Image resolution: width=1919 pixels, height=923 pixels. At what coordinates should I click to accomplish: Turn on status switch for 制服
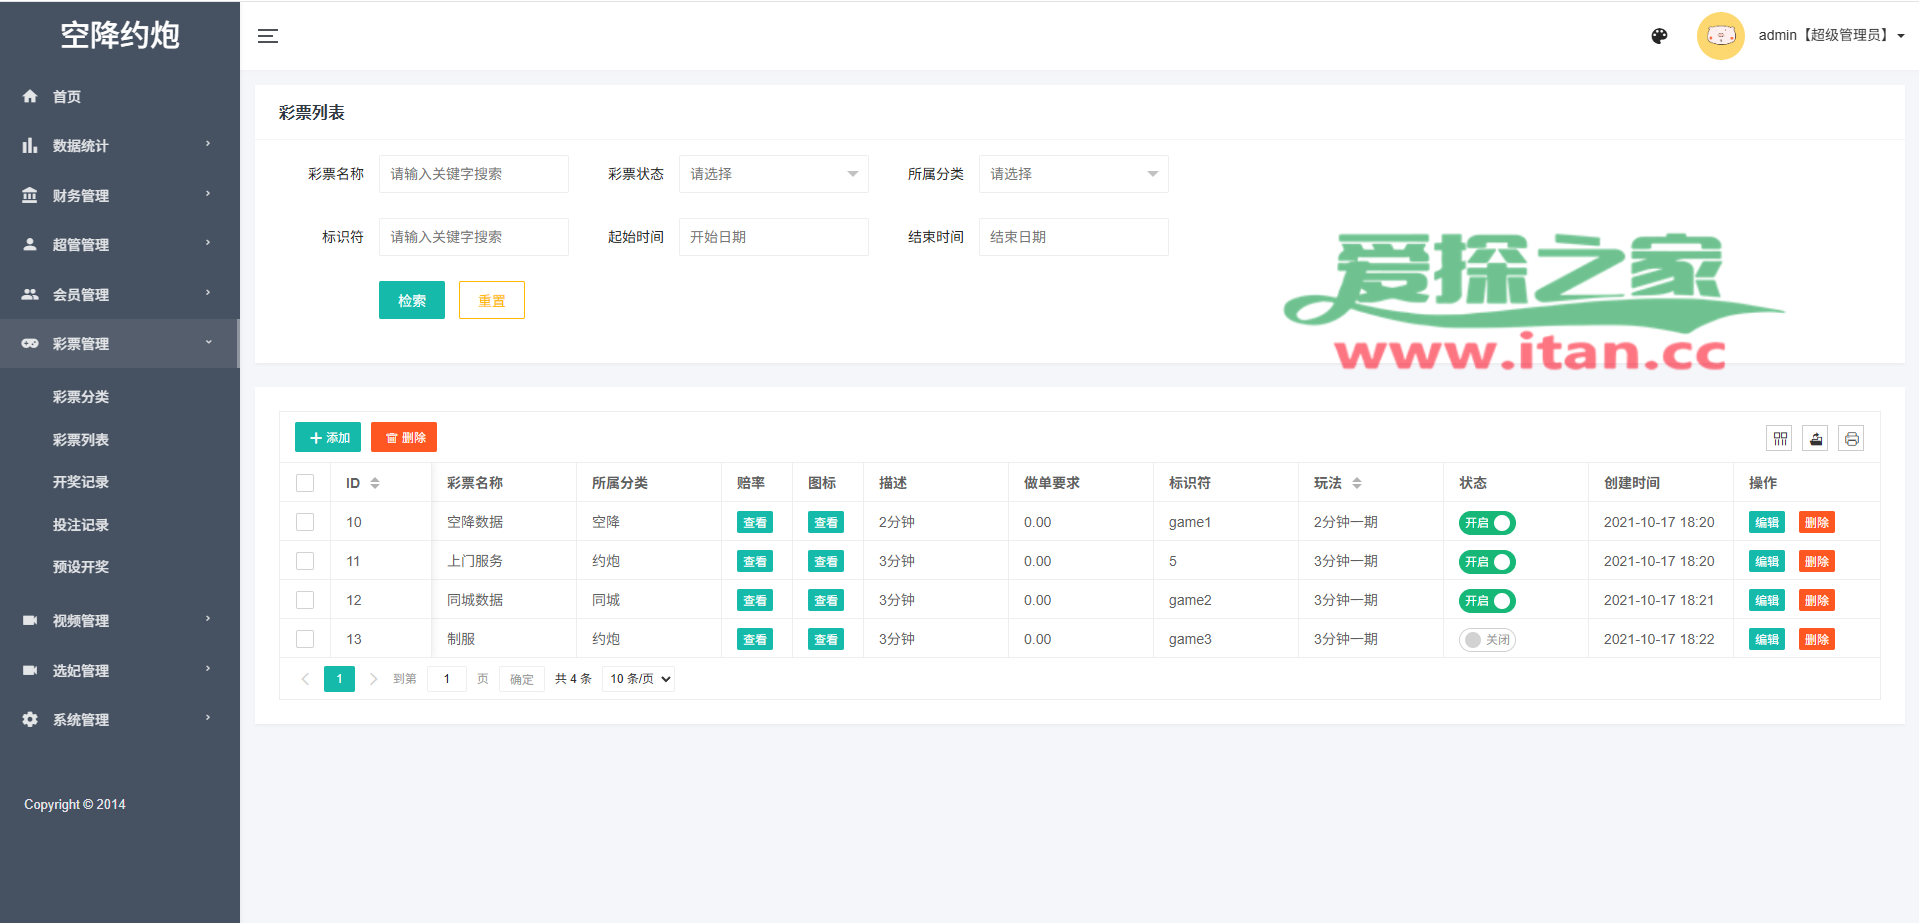(1487, 639)
